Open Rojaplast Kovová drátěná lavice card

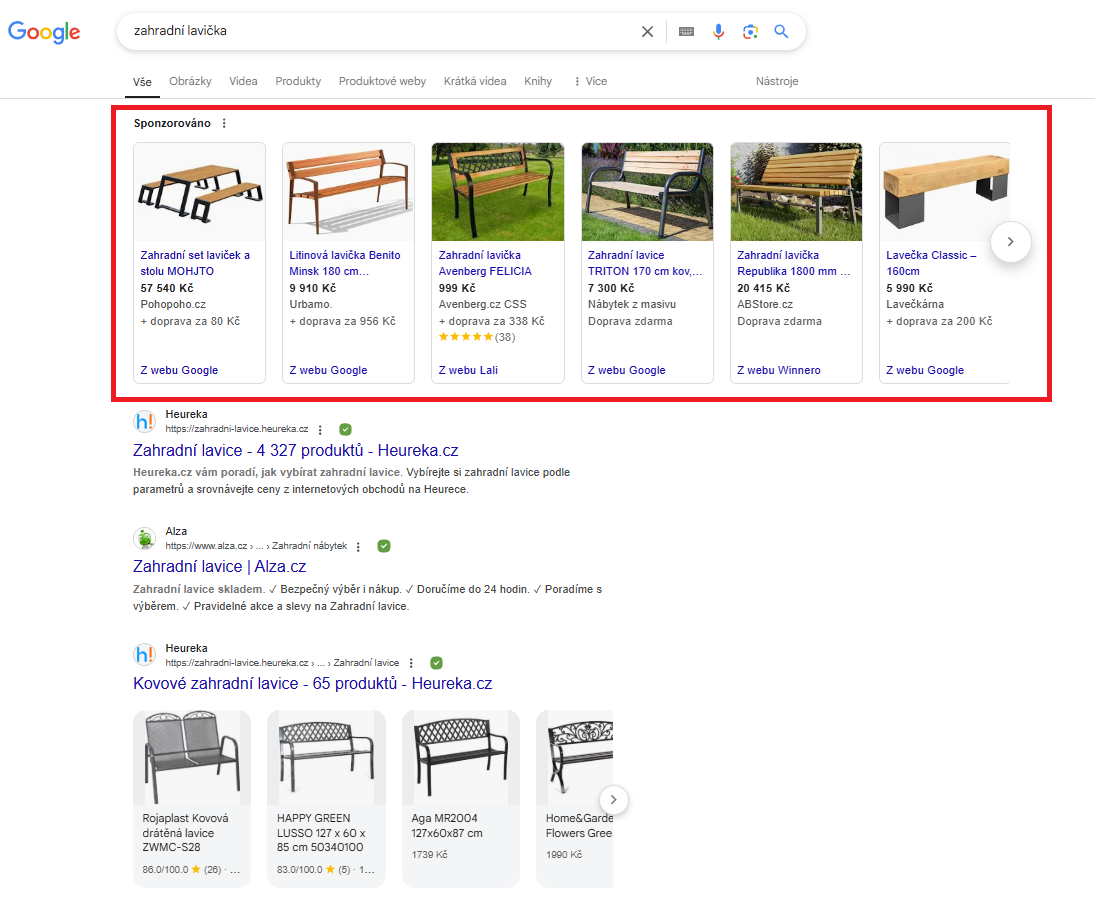click(x=191, y=799)
